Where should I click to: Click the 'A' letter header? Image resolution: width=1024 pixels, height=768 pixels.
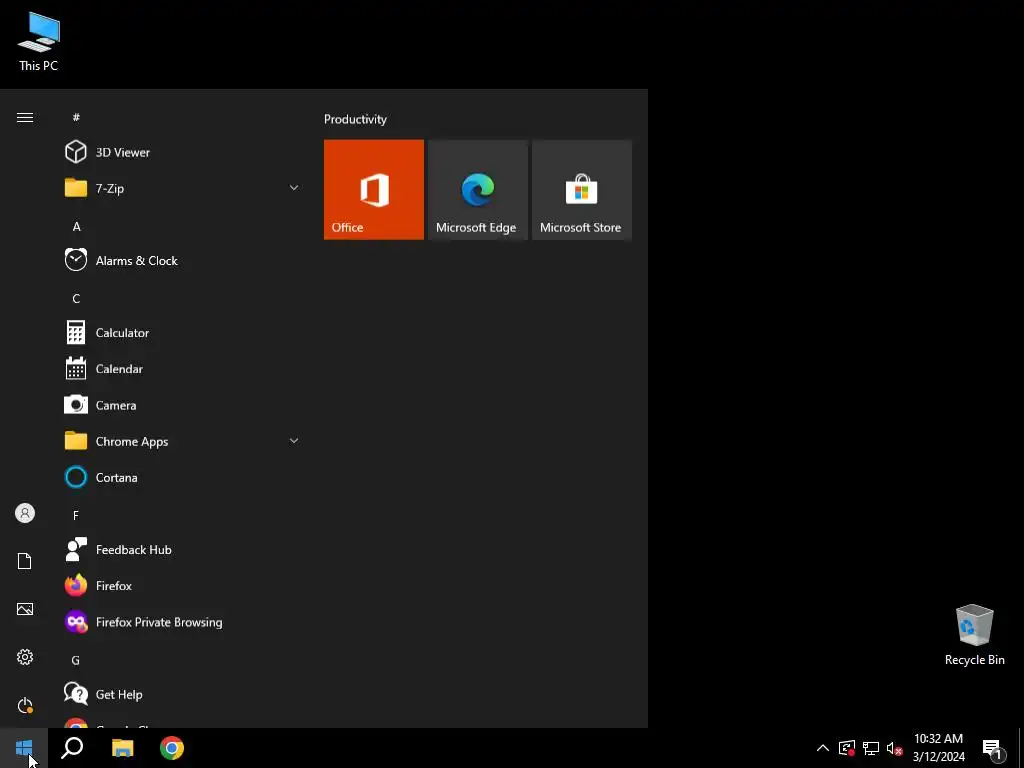pyautogui.click(x=76, y=227)
